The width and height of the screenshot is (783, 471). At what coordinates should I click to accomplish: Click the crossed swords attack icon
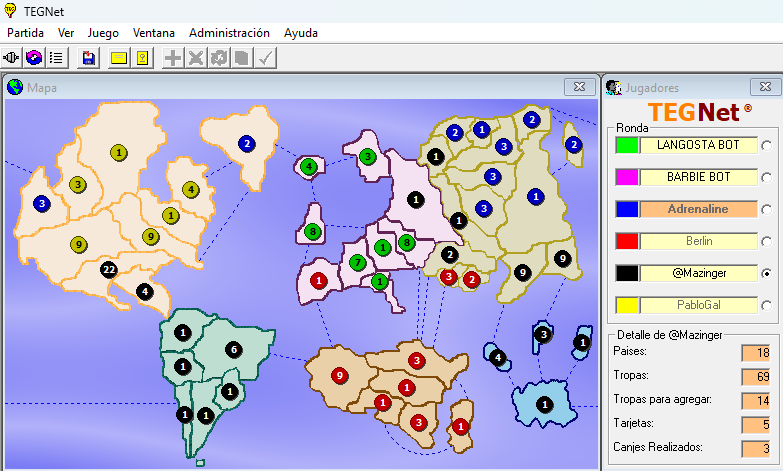196,57
